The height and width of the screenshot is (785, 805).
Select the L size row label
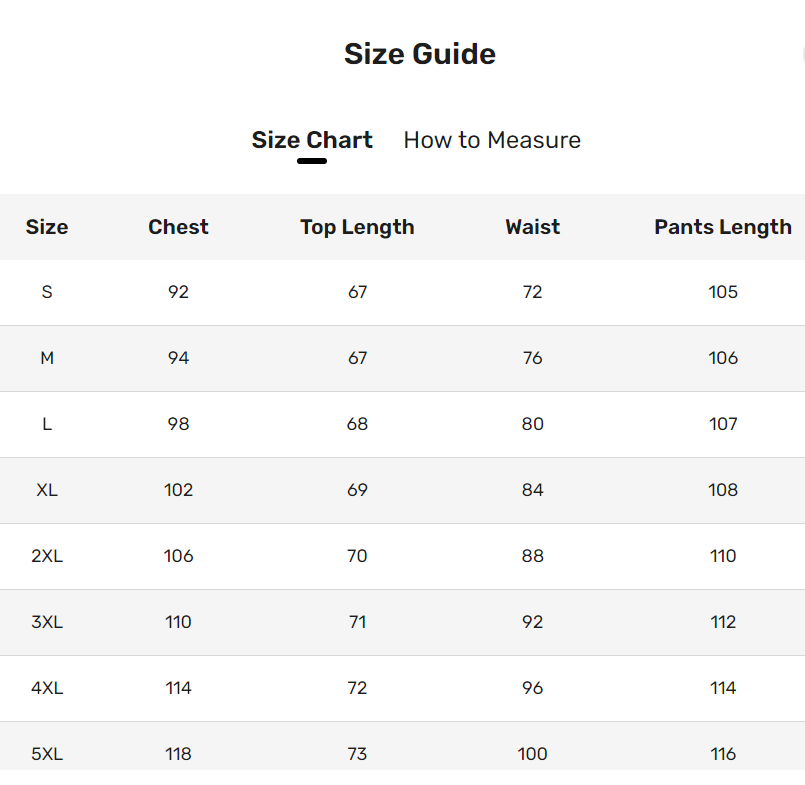47,424
